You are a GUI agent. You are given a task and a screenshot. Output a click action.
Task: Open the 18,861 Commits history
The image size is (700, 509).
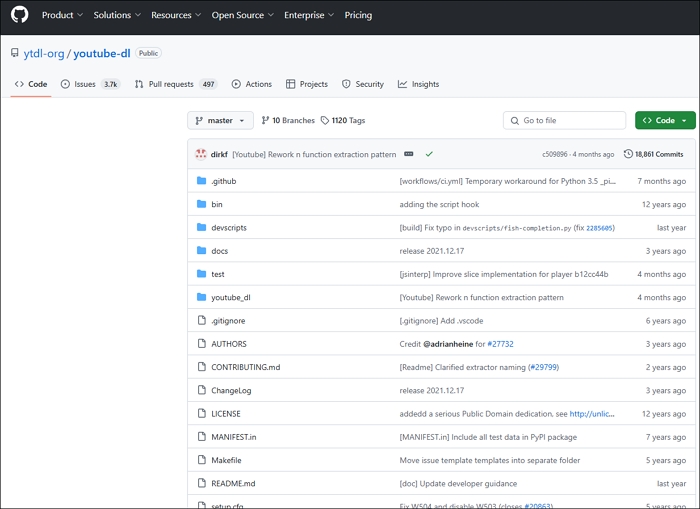coord(653,154)
